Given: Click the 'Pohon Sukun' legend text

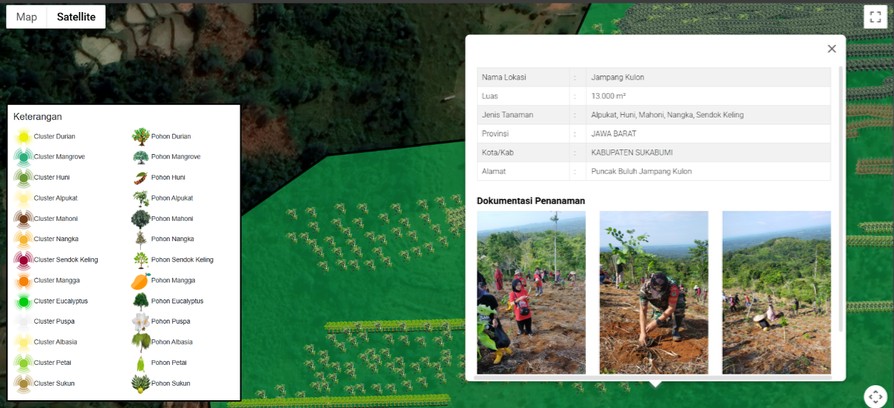Looking at the screenshot, I should (x=170, y=383).
